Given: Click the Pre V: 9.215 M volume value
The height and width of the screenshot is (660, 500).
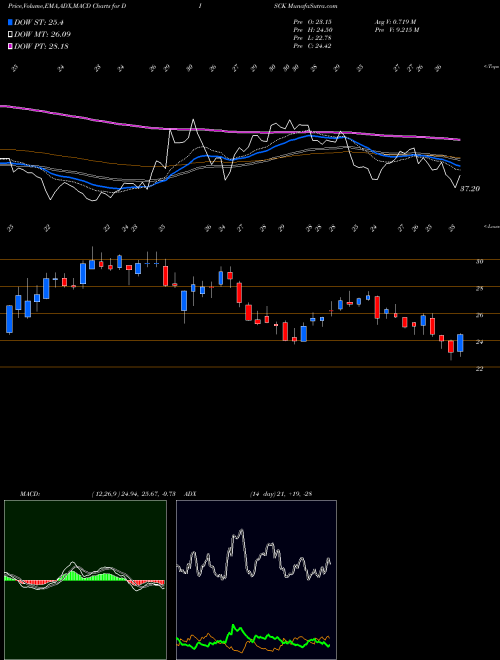Looking at the screenshot, I should pos(396,30).
